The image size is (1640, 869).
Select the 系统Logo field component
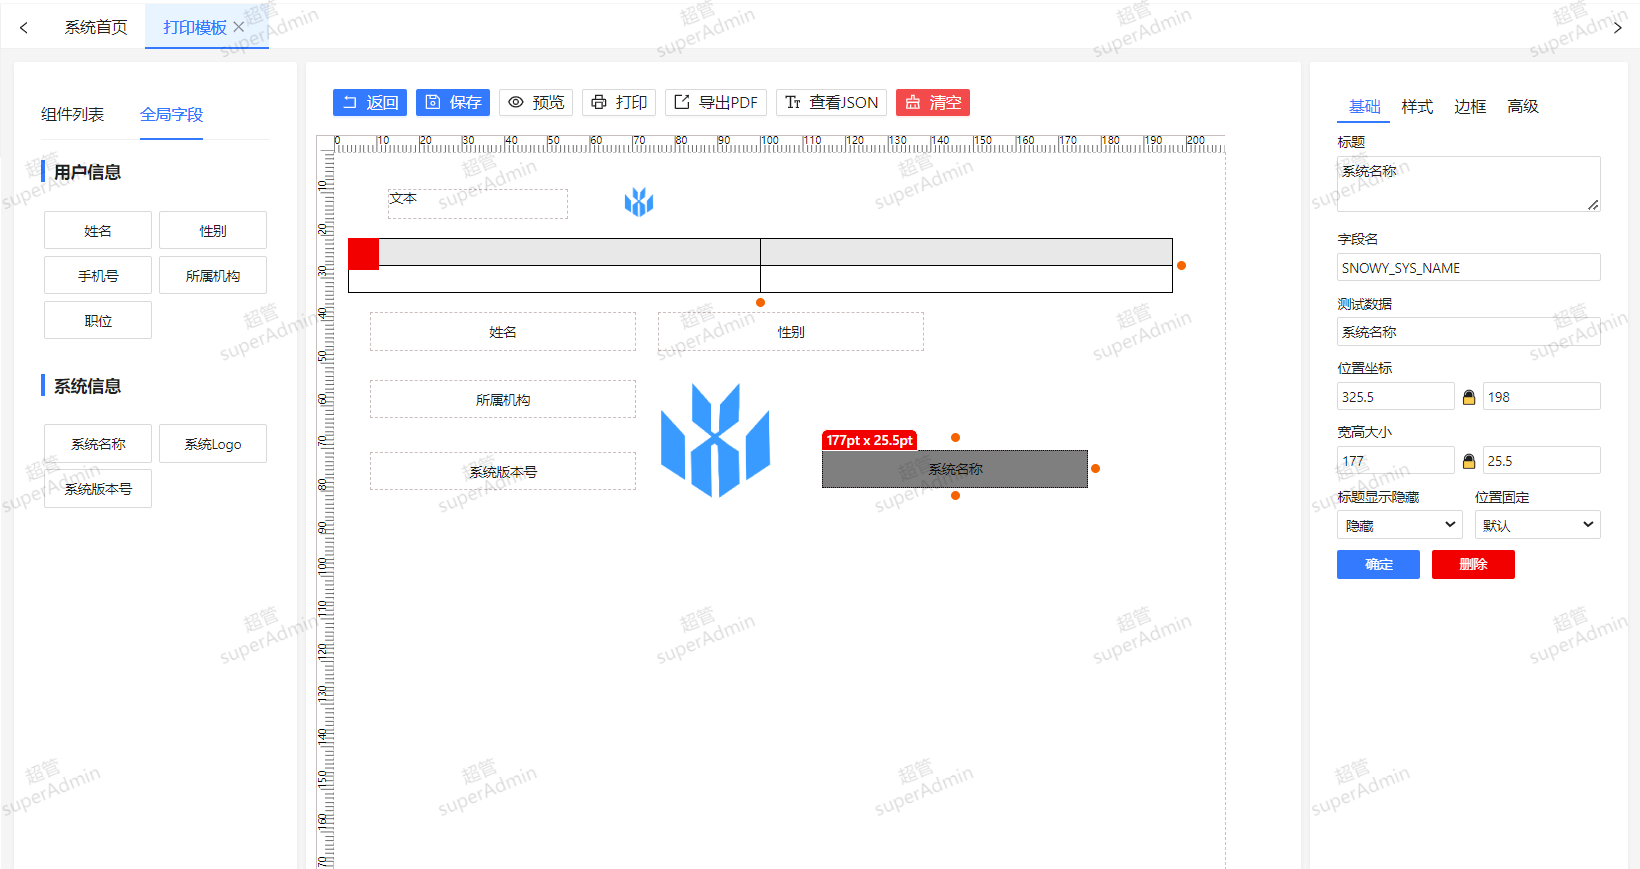tap(213, 443)
